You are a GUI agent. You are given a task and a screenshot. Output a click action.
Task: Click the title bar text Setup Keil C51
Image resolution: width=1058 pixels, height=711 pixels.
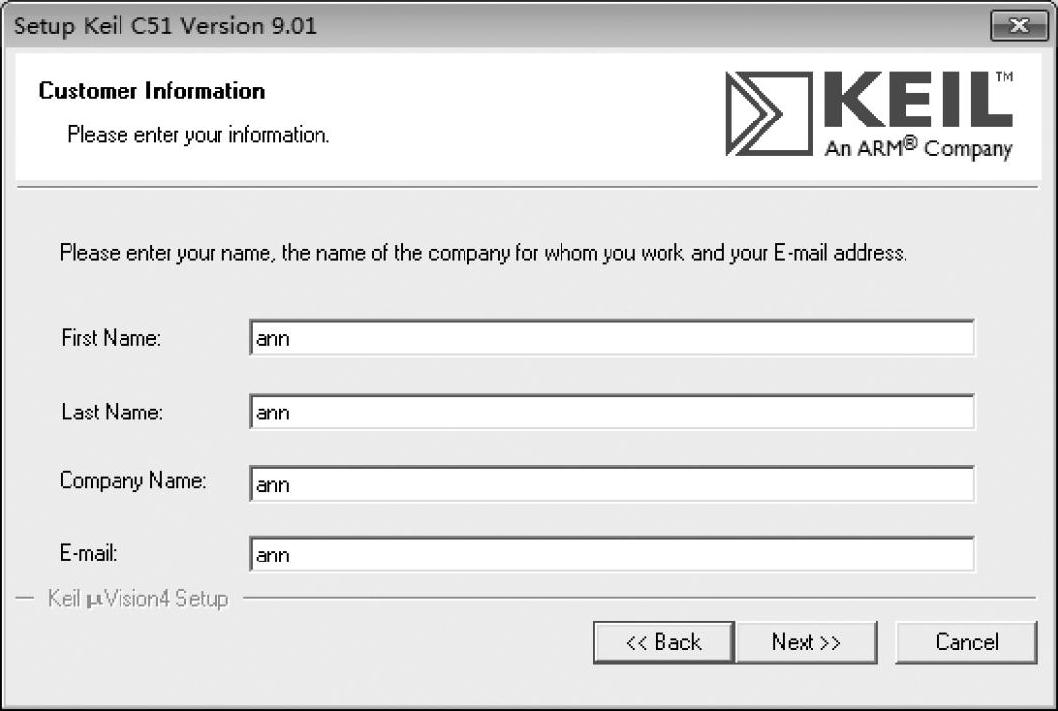pos(165,26)
